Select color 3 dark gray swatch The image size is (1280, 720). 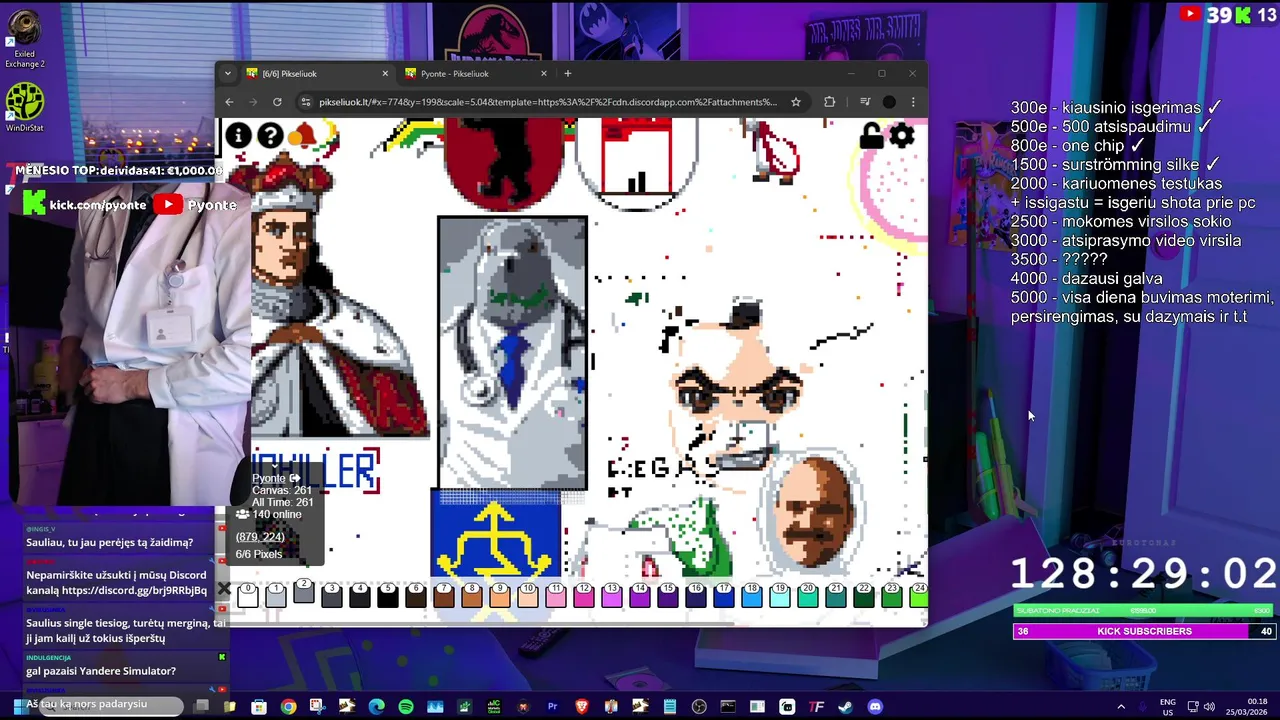(x=331, y=595)
